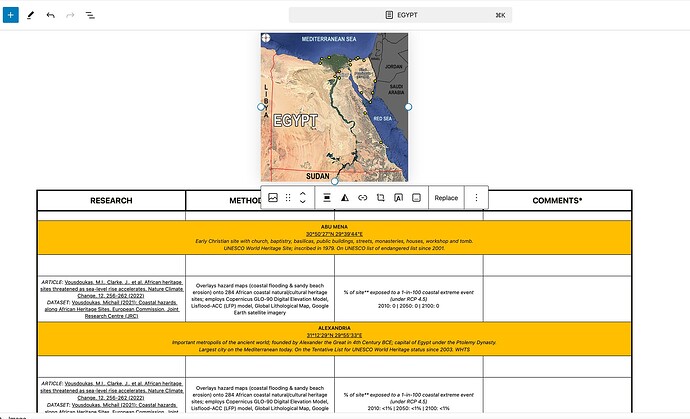Viewport: 690px width, 419px height.
Task: Click the empty comments cell in Abu Mena row
Action: 557,299
